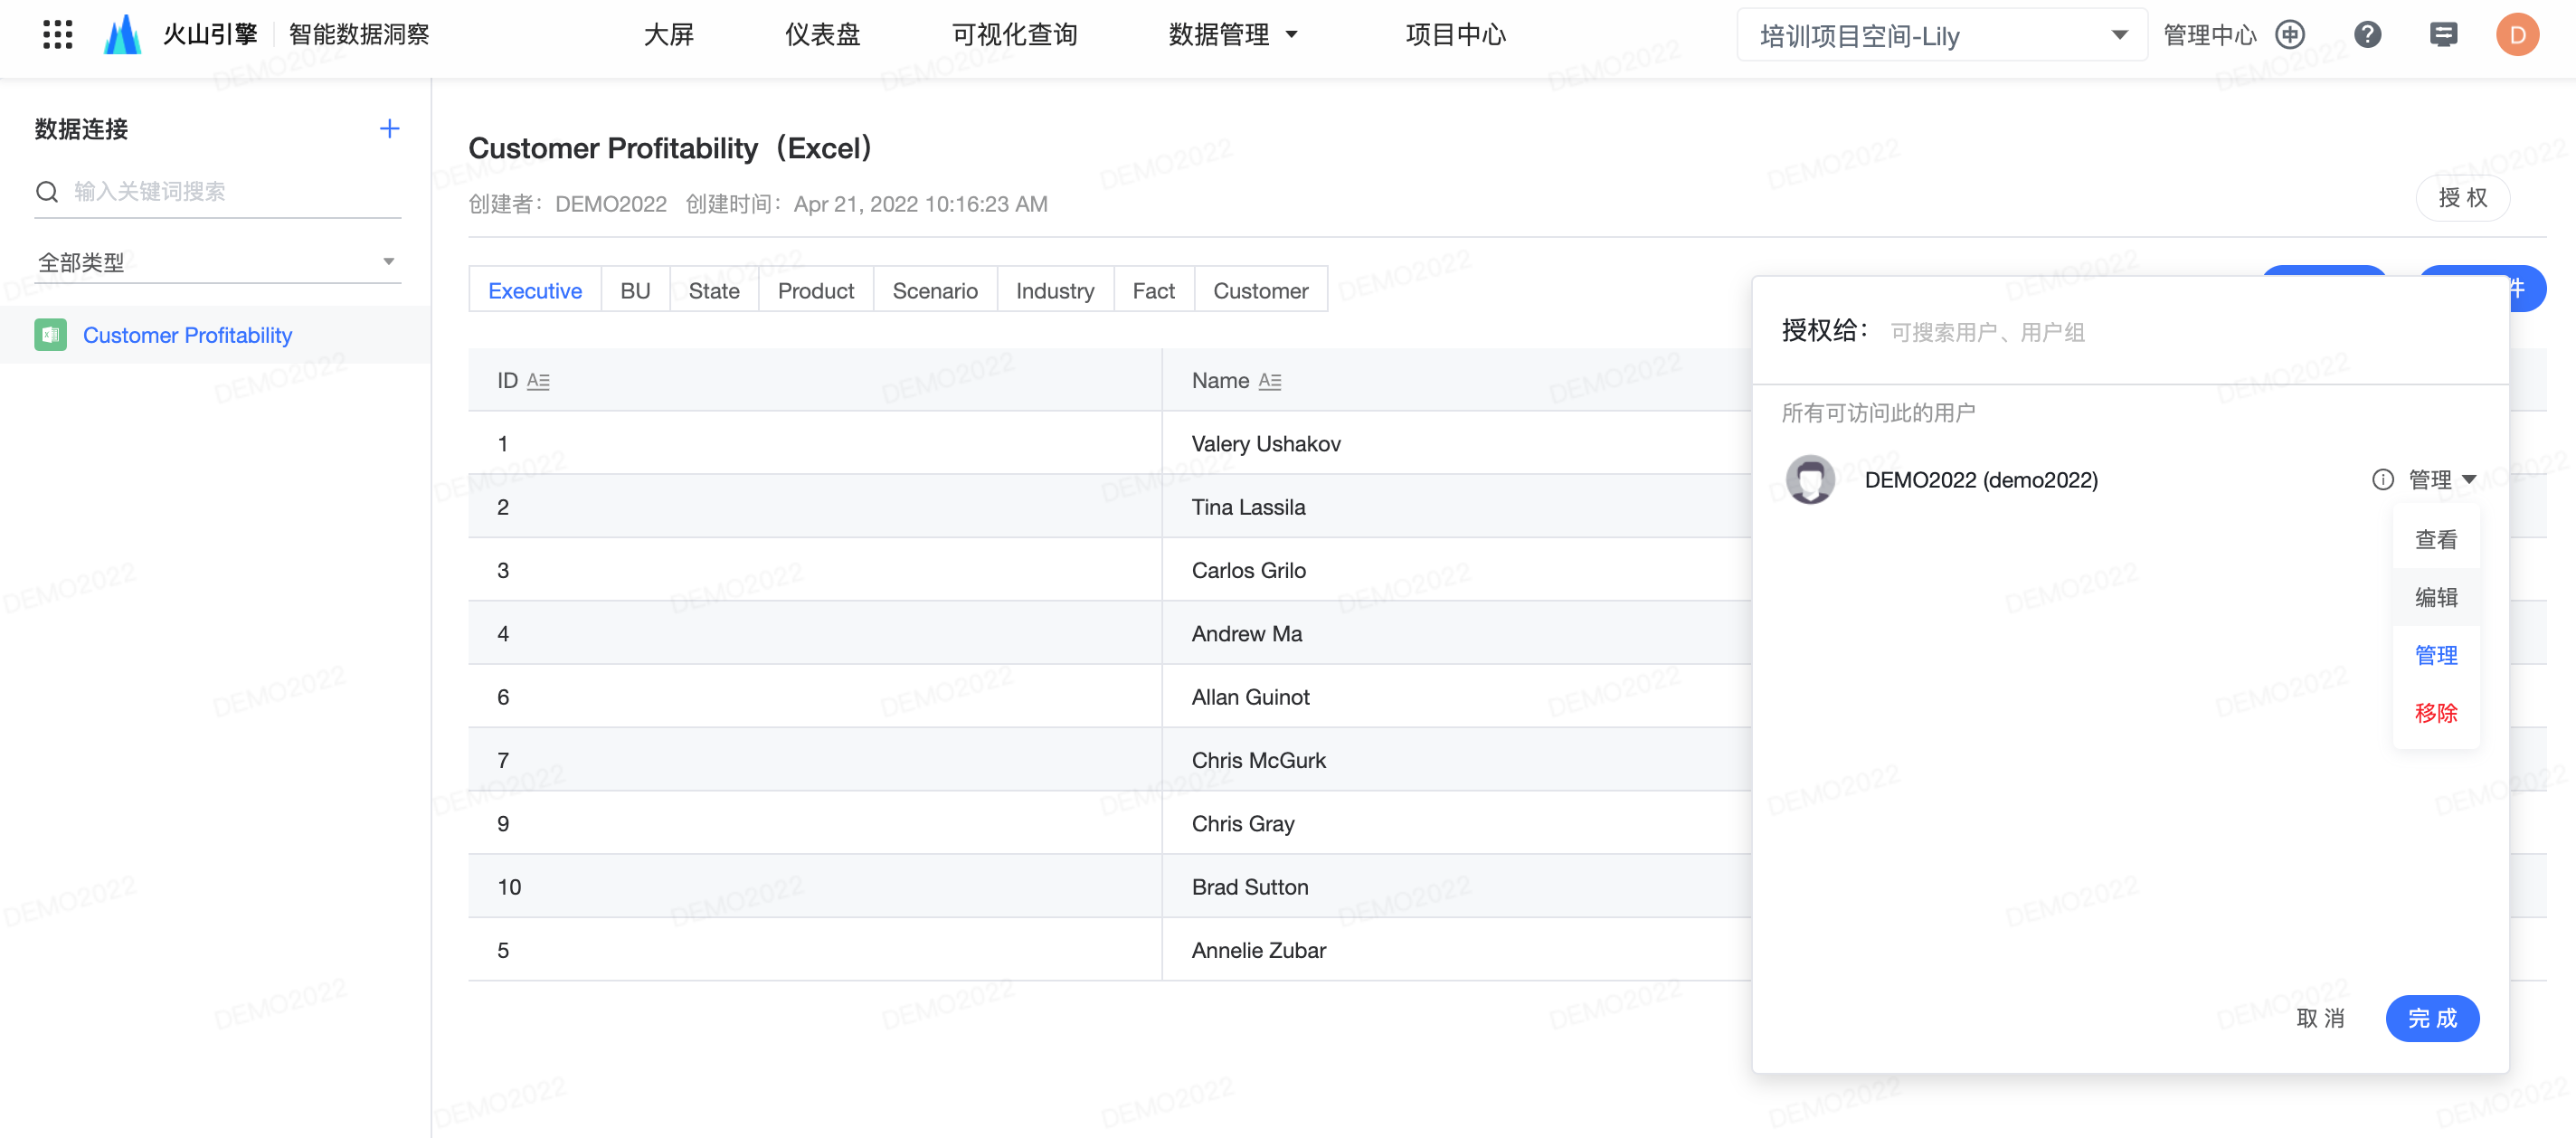Click the Excel icon of Customer Profitability

tap(50, 335)
